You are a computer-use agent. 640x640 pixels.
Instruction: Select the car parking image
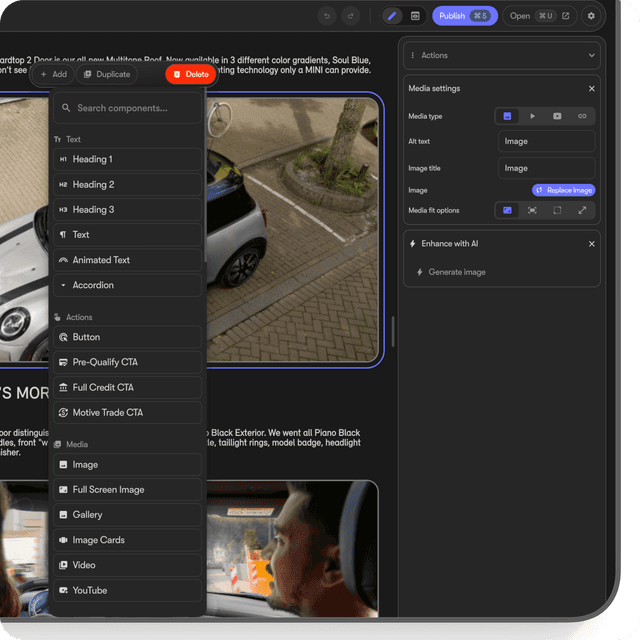293,229
